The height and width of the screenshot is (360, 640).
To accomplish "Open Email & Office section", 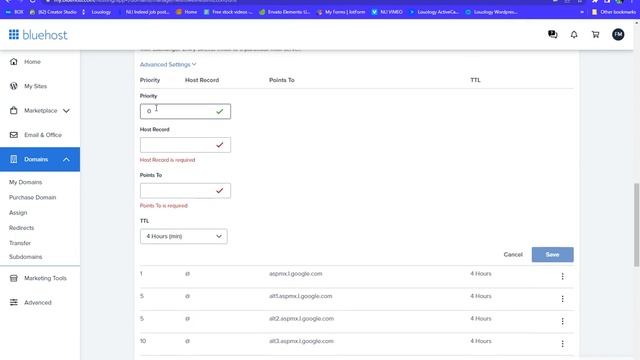I will tap(43, 135).
